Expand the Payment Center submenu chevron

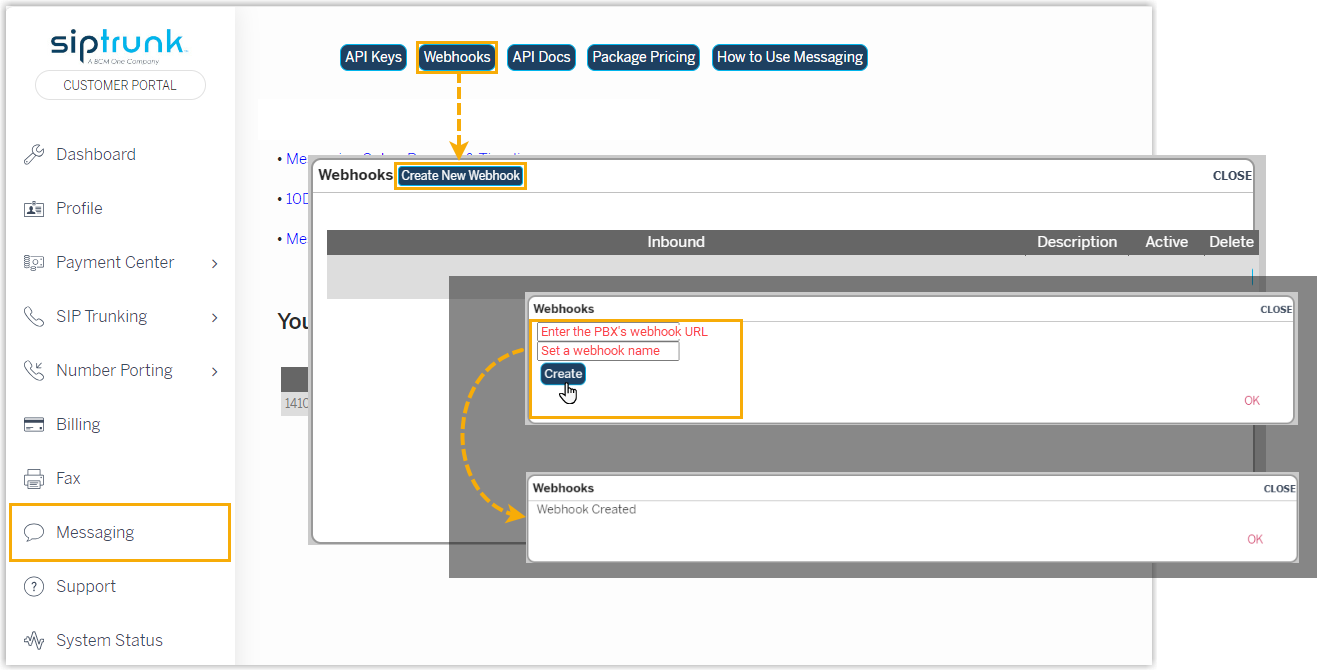click(215, 263)
